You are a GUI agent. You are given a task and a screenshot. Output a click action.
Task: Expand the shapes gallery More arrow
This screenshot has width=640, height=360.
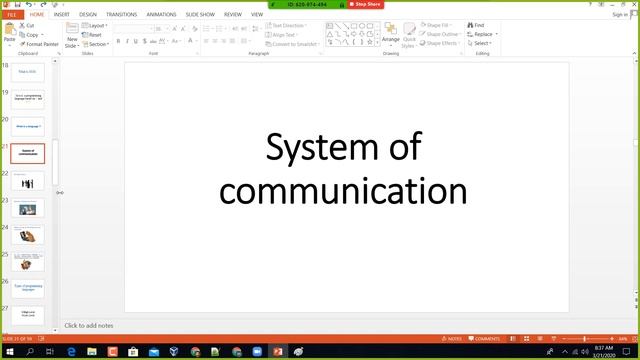pos(377,42)
